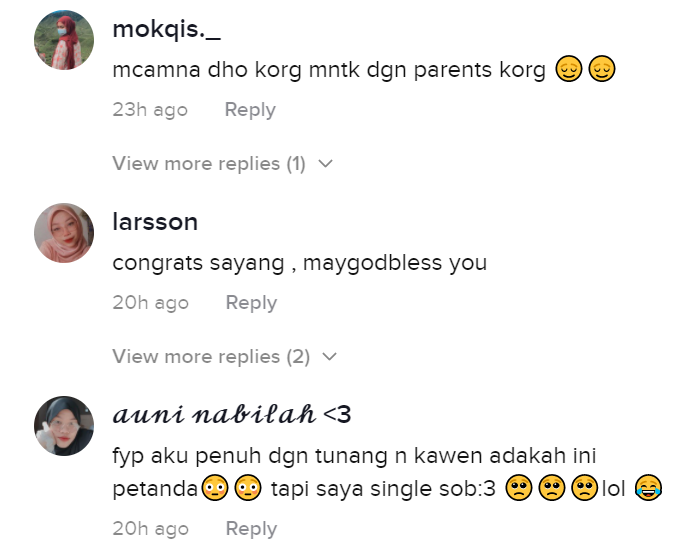Viewport: 693px width, 543px height.
Task: Click 20h ago timestamp under auni nabilah's comment
Action: pos(150,529)
